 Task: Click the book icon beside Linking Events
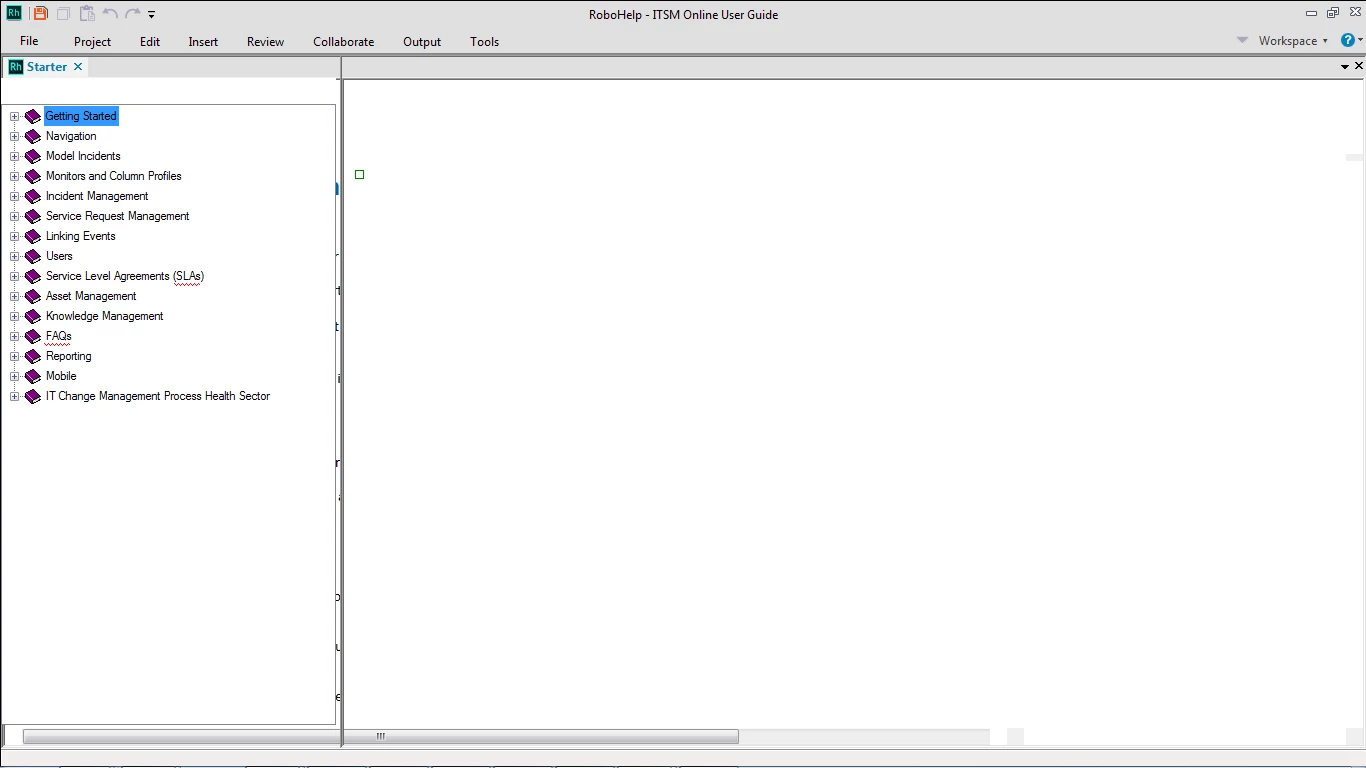tap(33, 236)
